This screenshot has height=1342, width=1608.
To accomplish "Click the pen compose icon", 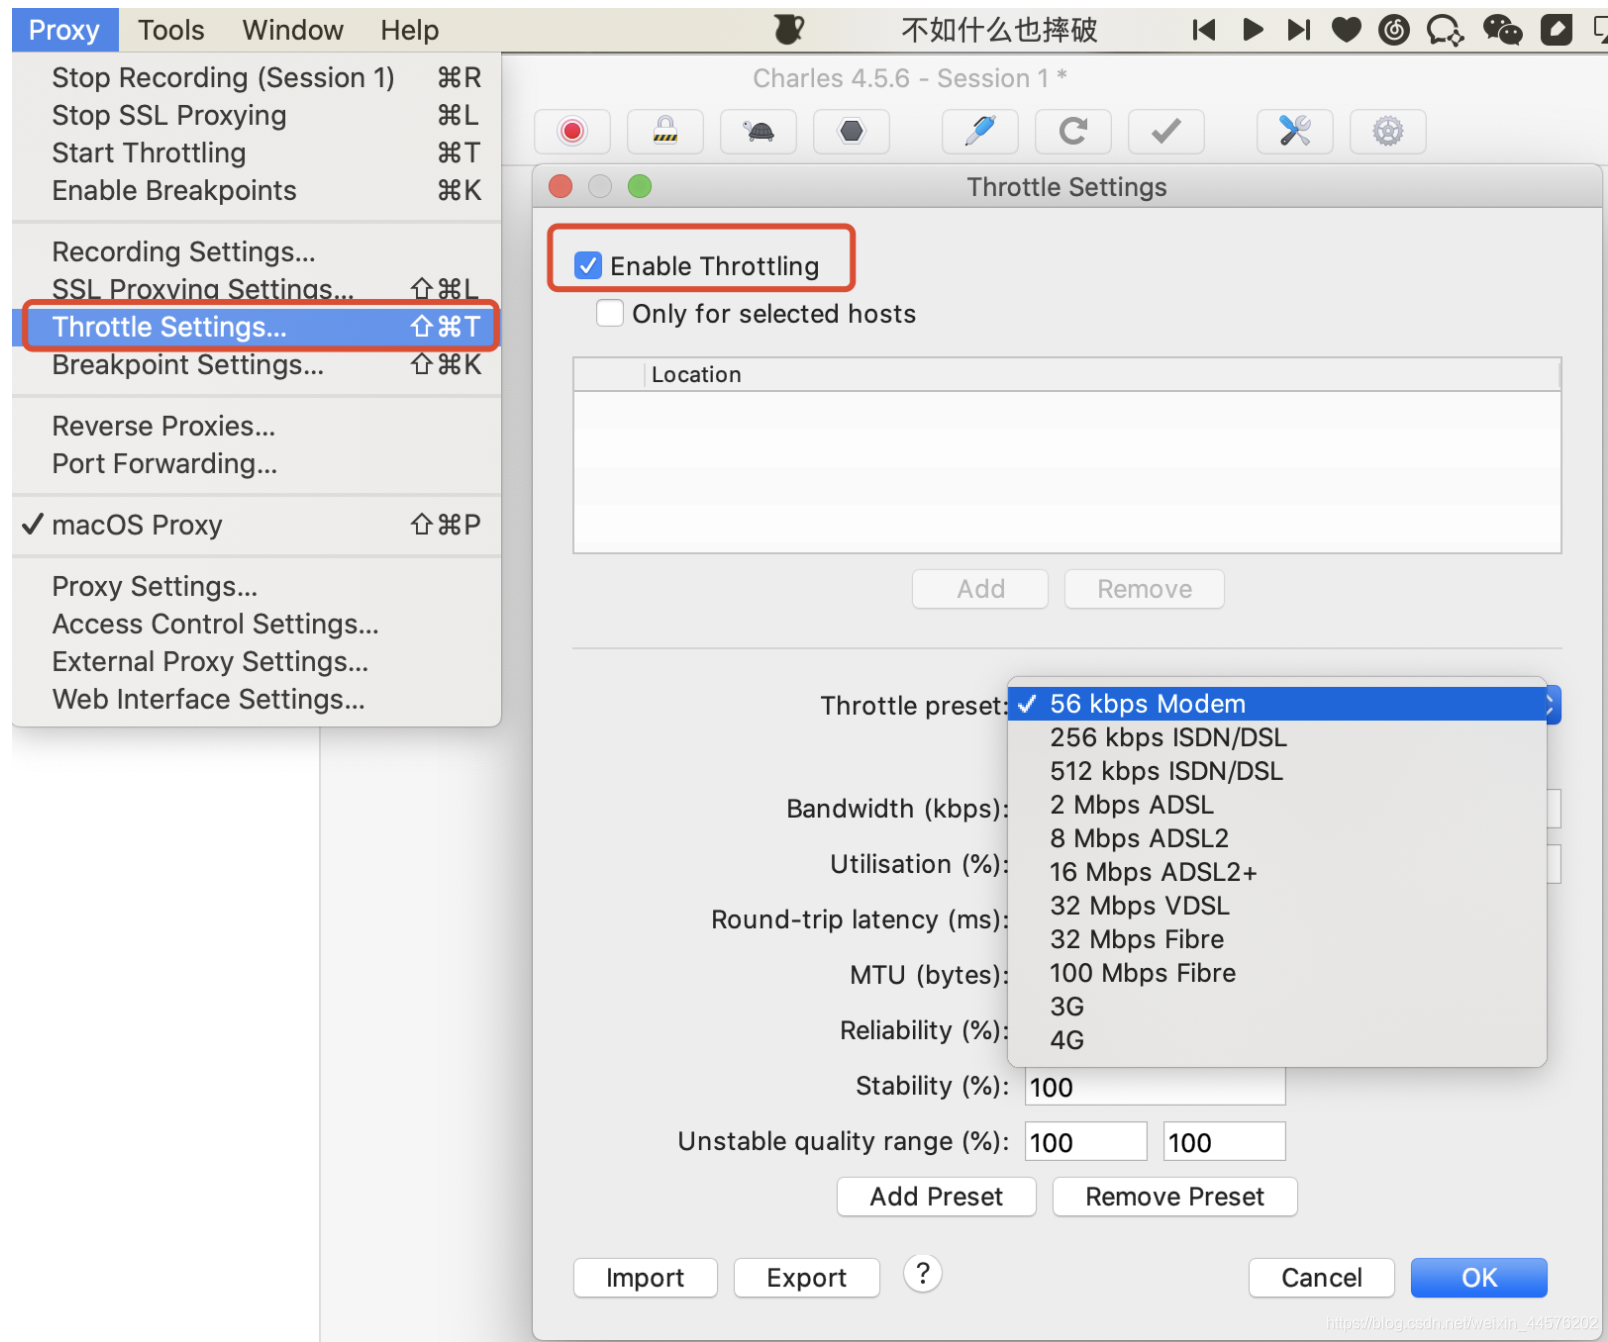I will [x=980, y=131].
